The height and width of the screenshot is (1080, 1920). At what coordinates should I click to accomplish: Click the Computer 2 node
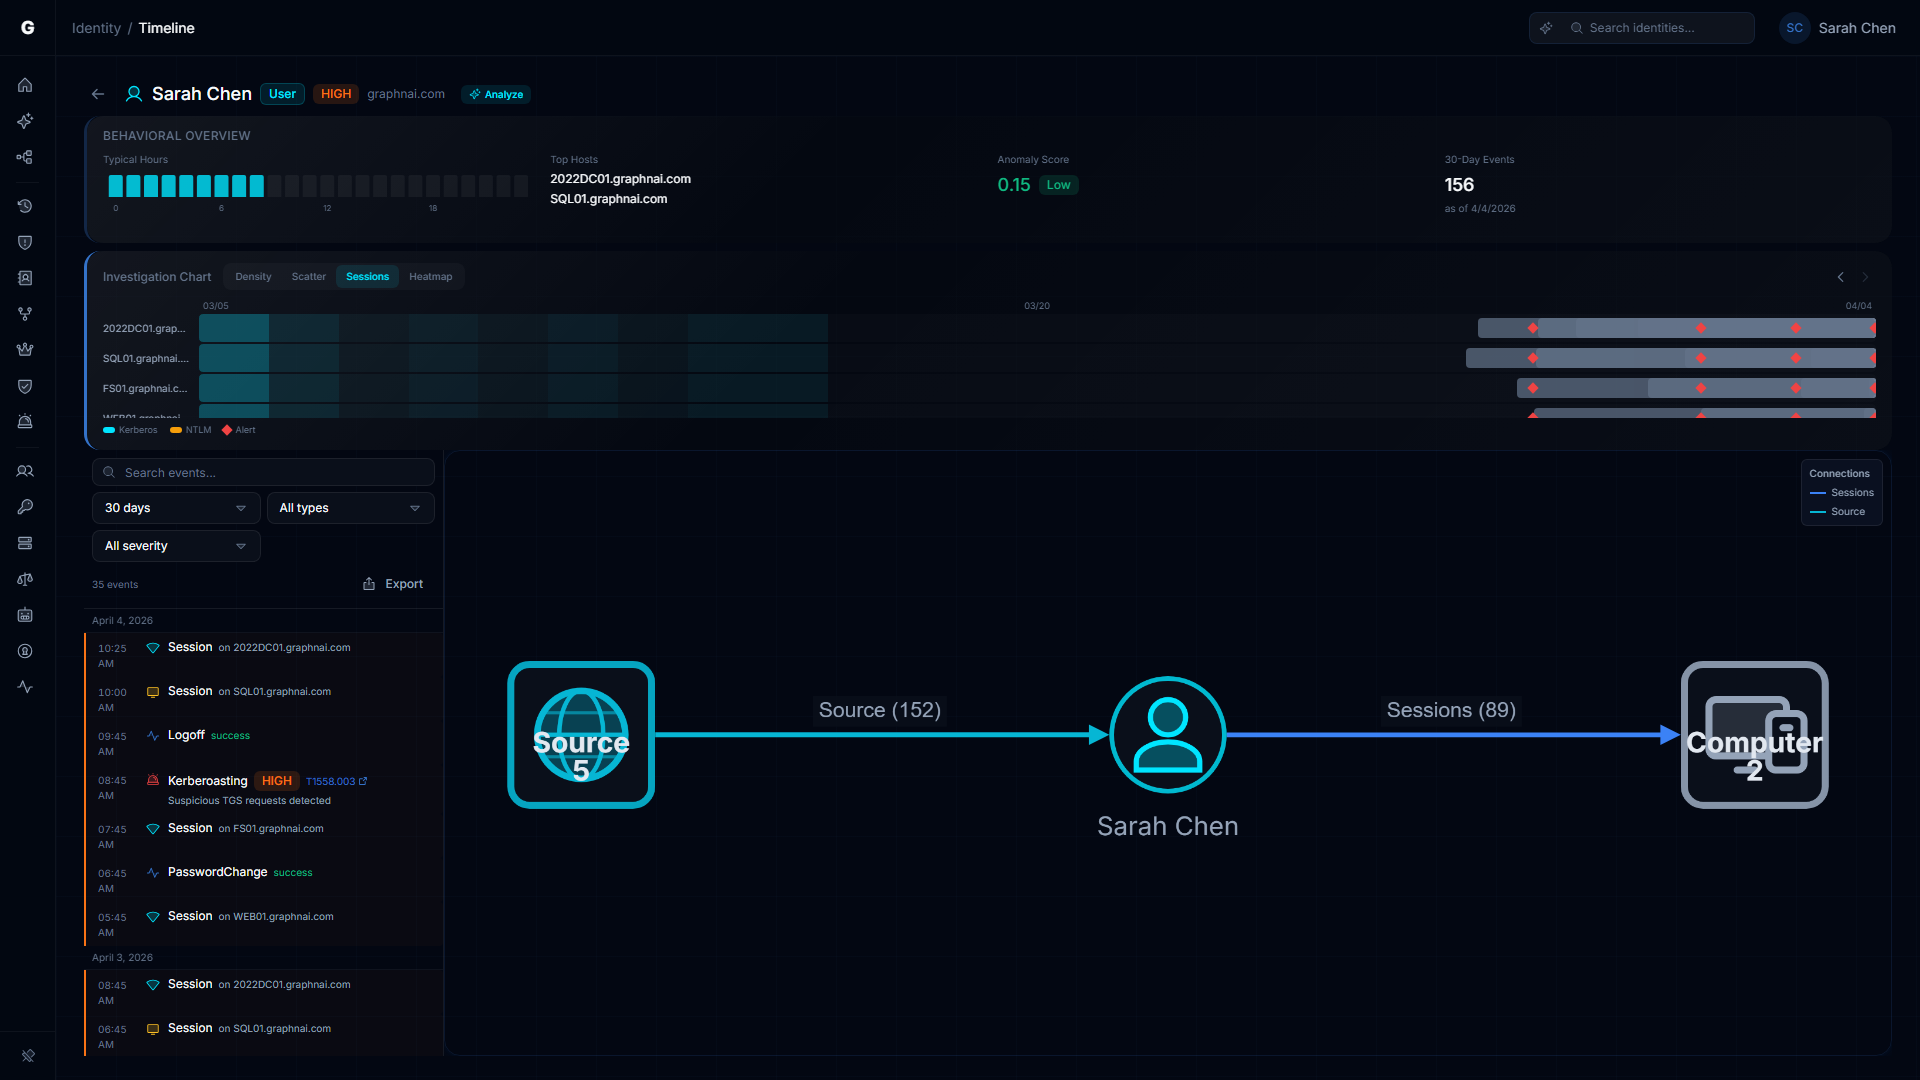click(x=1754, y=735)
